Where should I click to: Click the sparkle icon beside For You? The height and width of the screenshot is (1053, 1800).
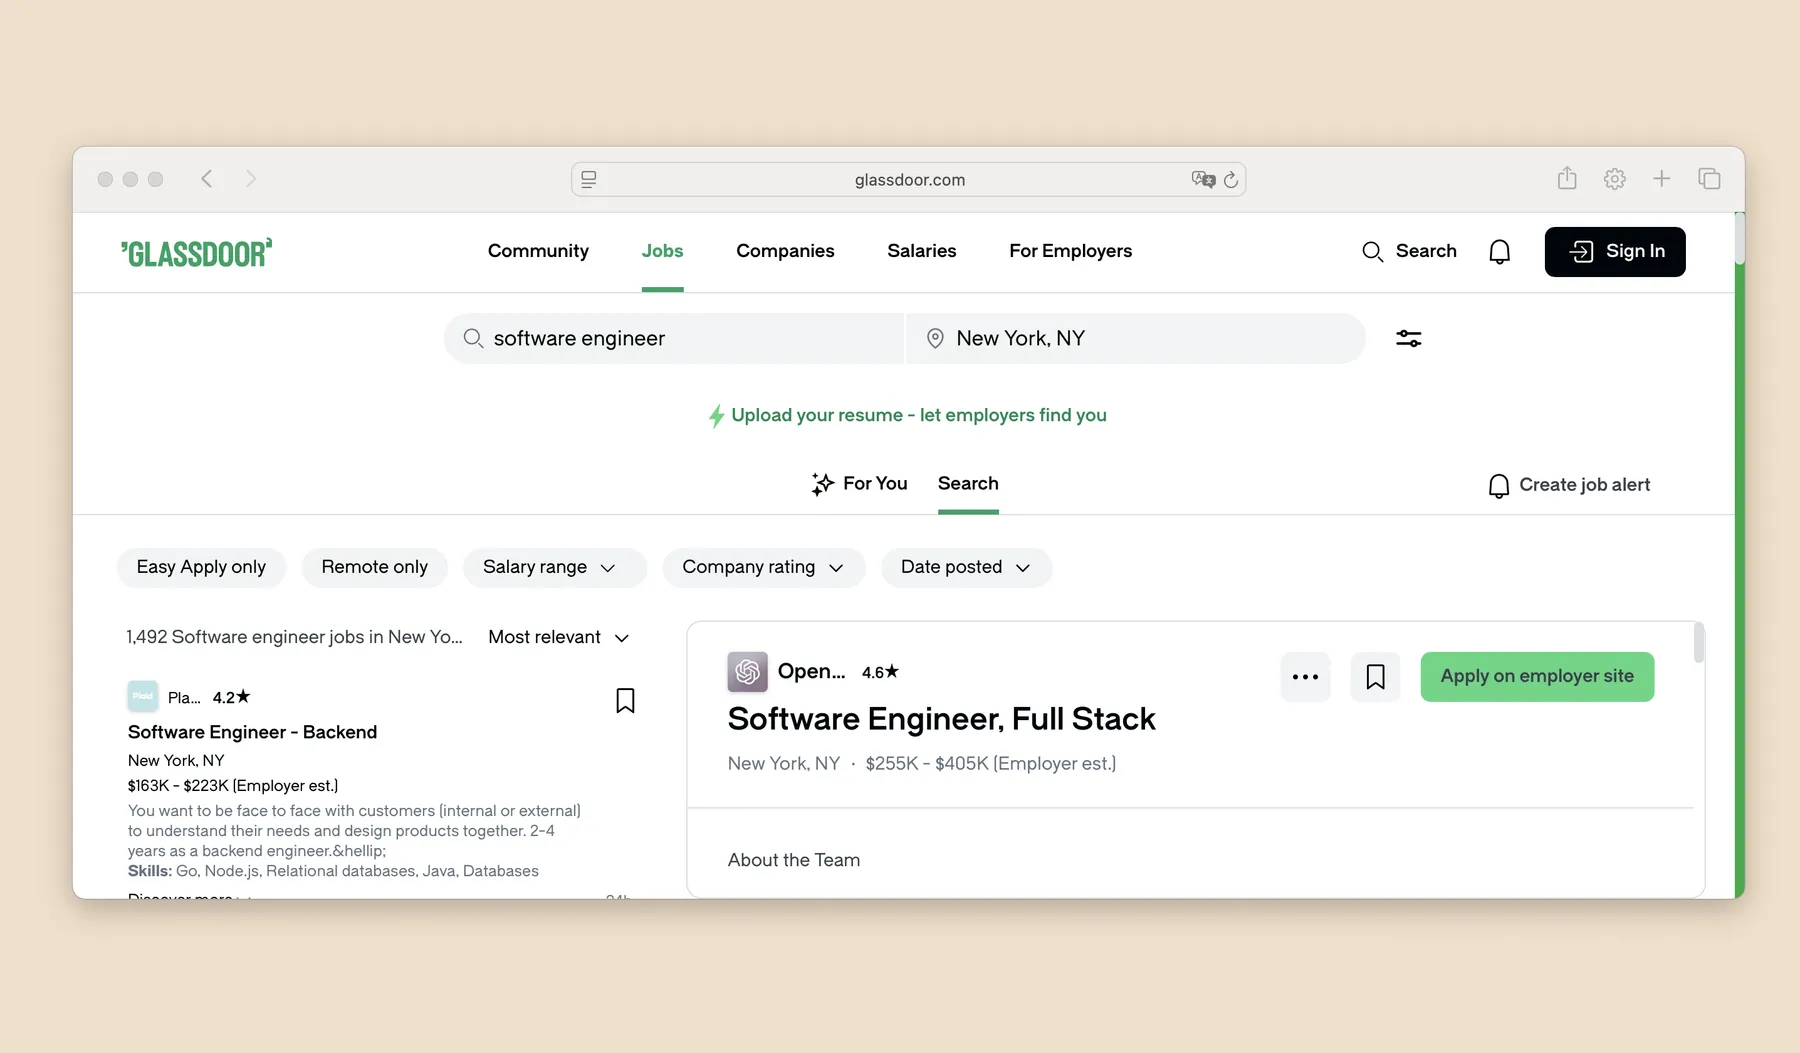click(x=822, y=484)
